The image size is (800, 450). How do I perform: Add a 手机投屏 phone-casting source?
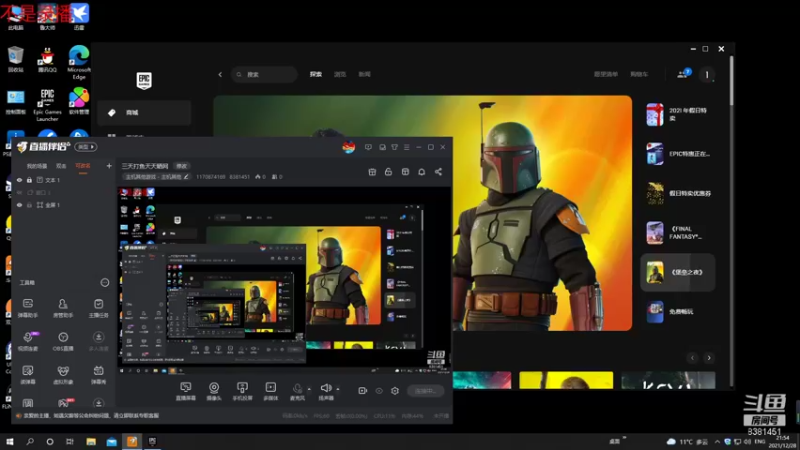[242, 391]
